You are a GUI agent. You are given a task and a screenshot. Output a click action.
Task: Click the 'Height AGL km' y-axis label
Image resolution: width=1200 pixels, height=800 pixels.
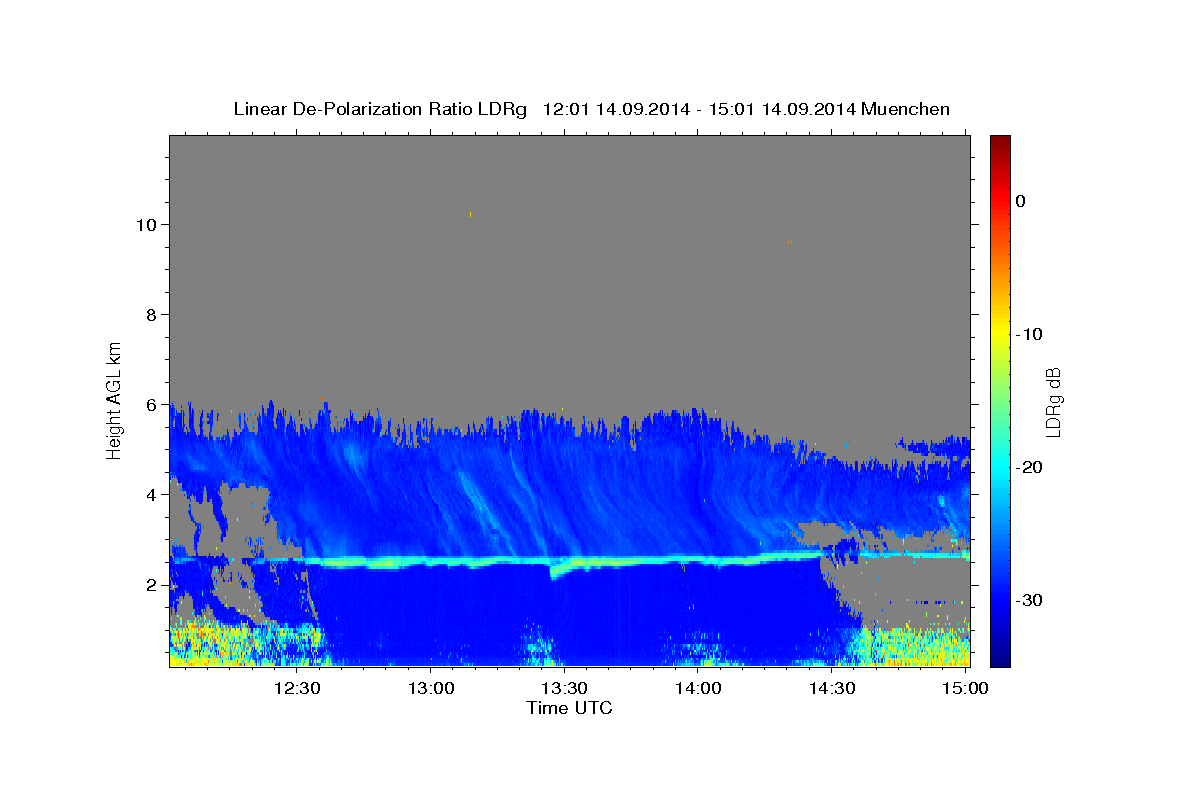click(114, 400)
